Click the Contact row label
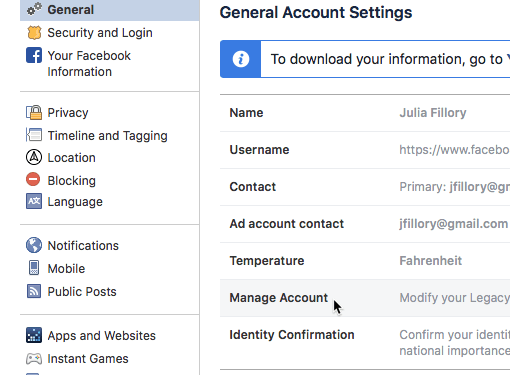This screenshot has width=510, height=375. tap(253, 187)
